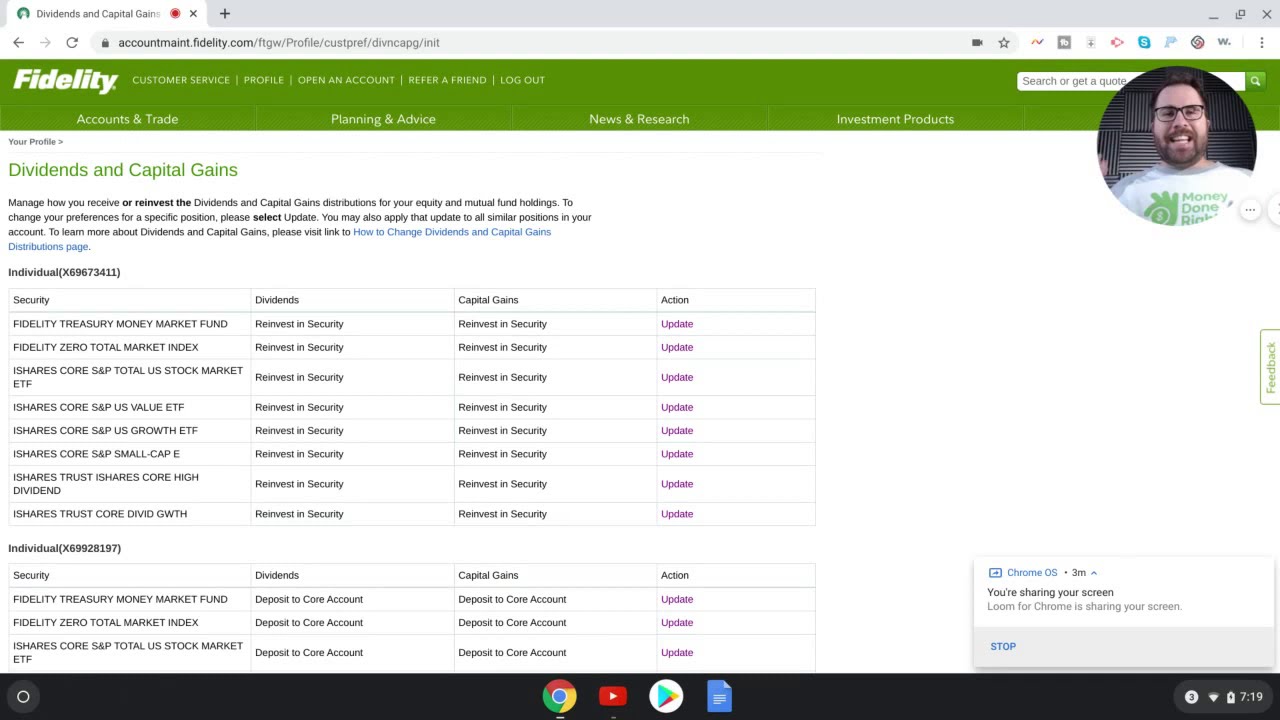Click the address bar URL
1280x720 pixels.
[279, 43]
